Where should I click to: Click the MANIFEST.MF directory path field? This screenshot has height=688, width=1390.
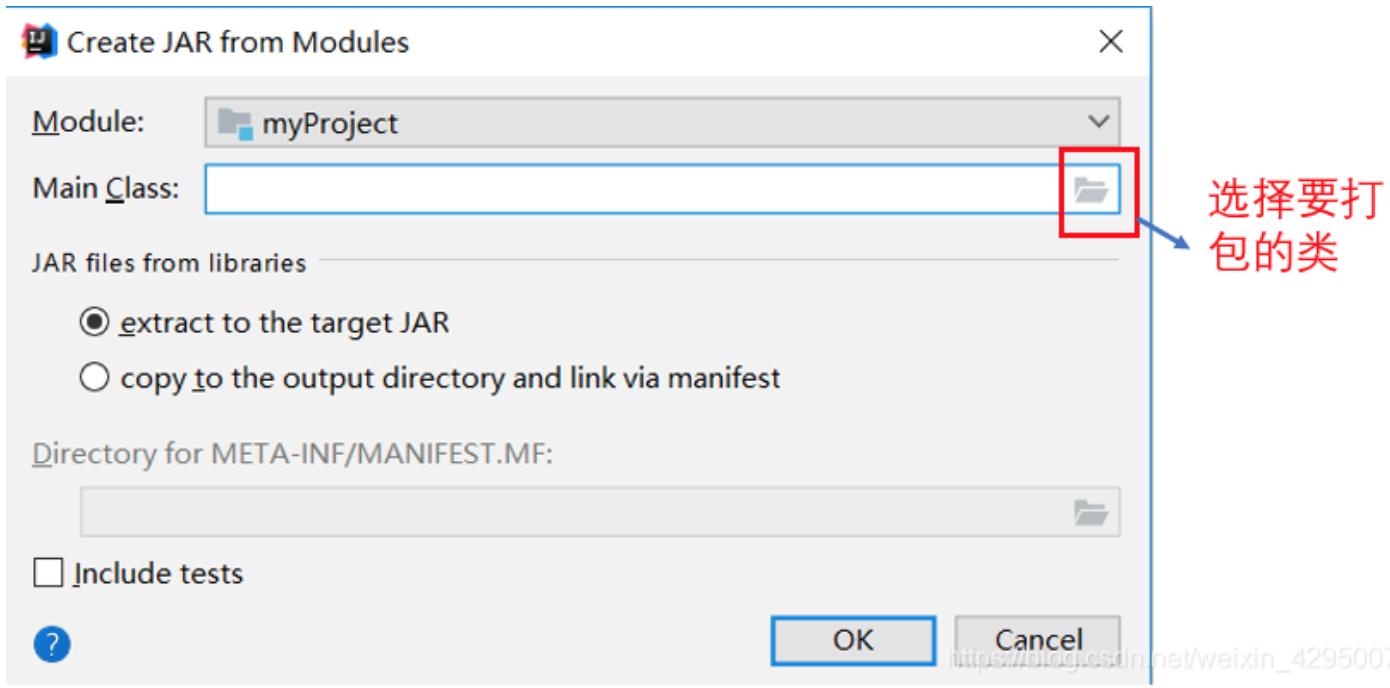click(570, 513)
